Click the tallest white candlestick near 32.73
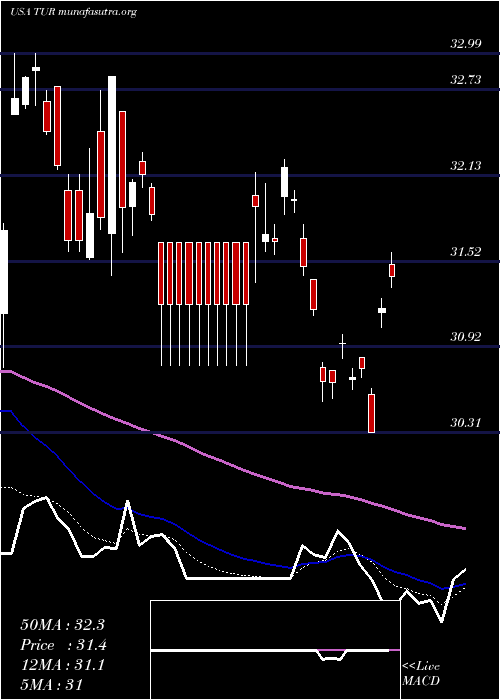This screenshot has height=700, width=500. [x=112, y=155]
